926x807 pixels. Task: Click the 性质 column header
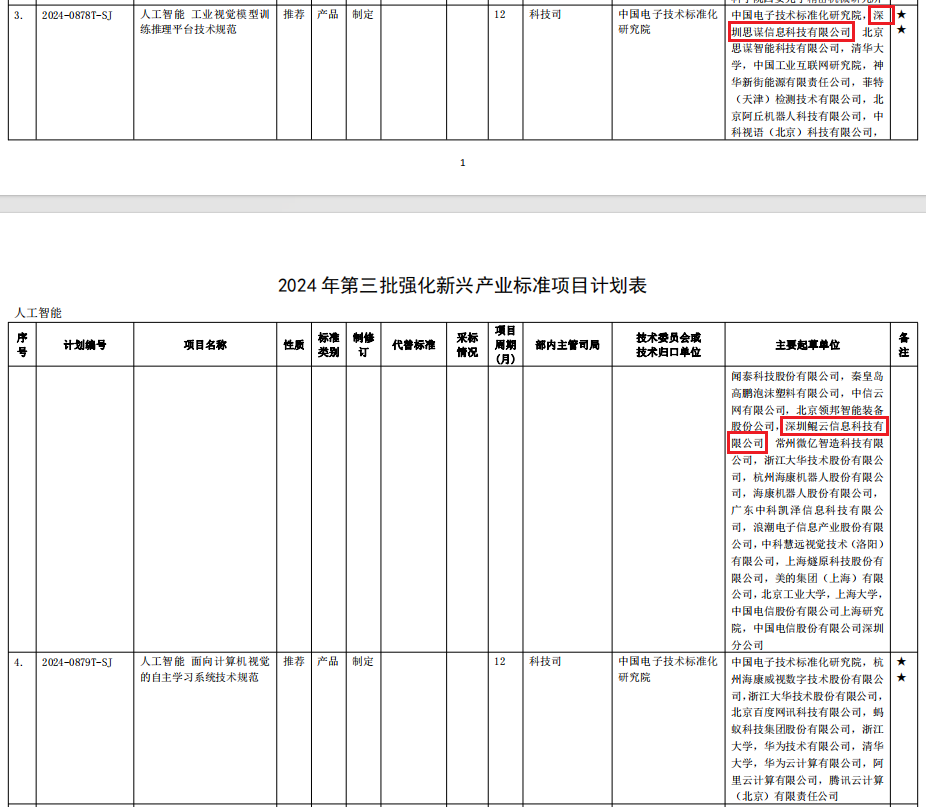[x=294, y=345]
